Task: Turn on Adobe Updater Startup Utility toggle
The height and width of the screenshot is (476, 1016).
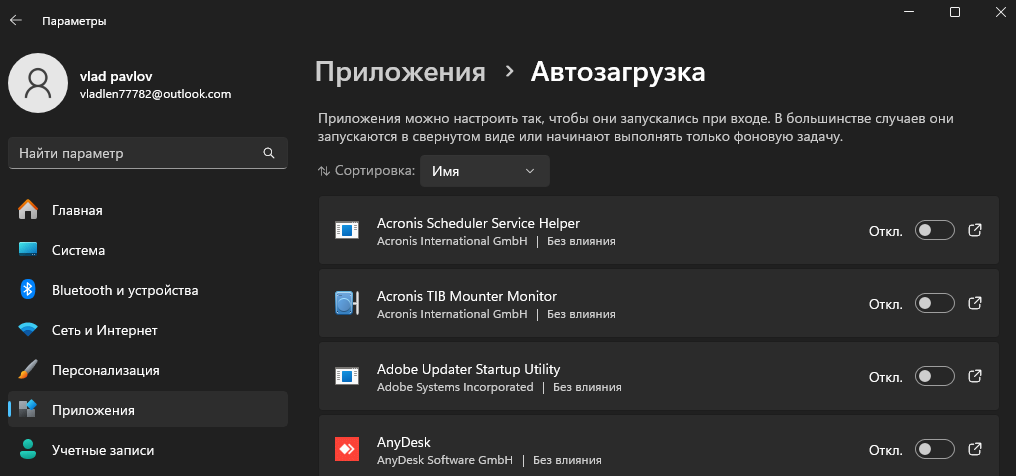Action: [x=934, y=376]
